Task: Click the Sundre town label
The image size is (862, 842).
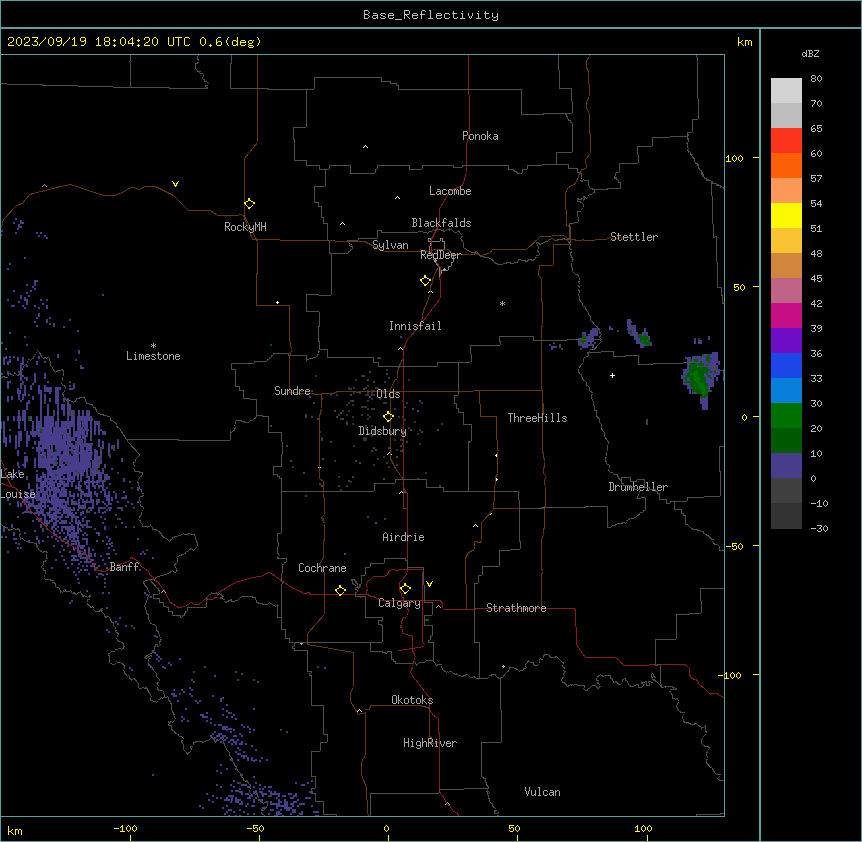Action: point(292,391)
